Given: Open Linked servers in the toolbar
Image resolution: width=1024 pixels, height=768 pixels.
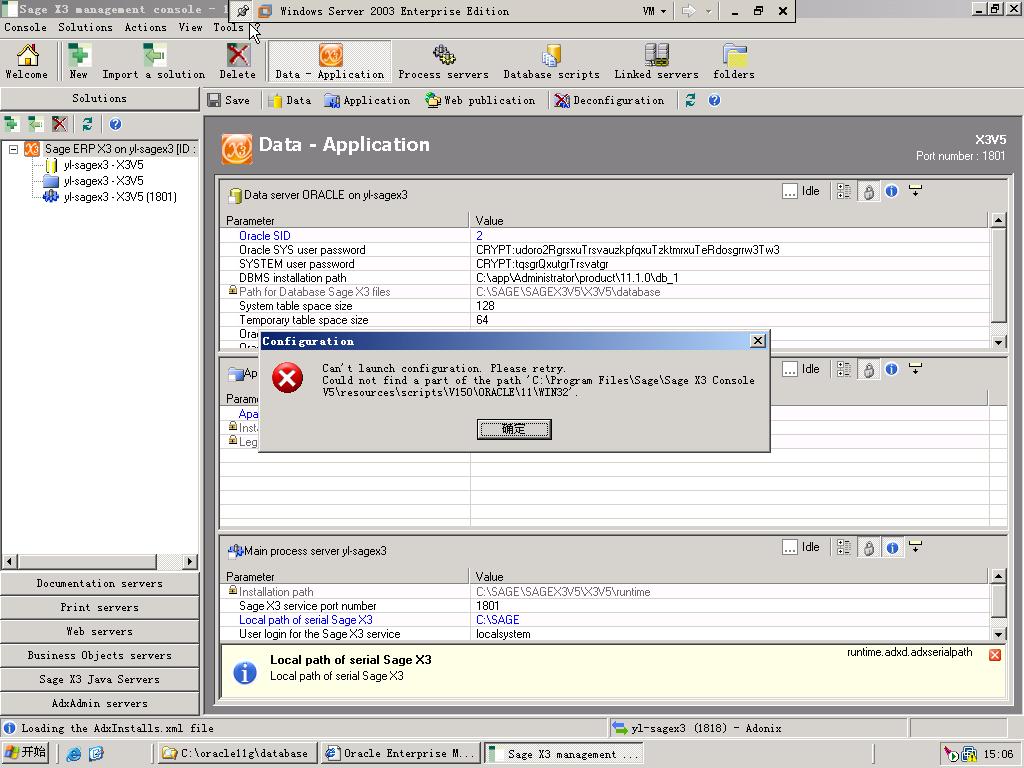Looking at the screenshot, I should click(x=656, y=55).
